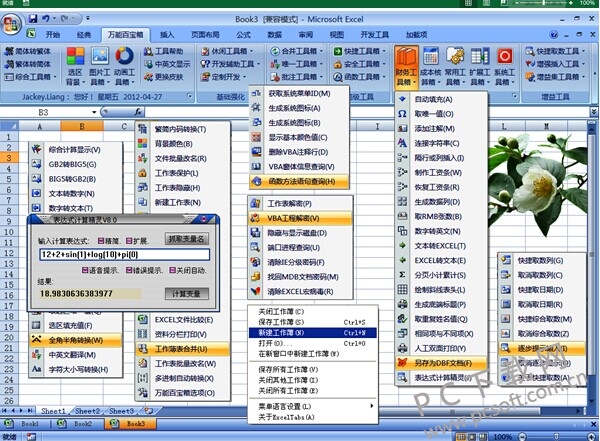Open the Name Box dropdown arrow
Image resolution: width=600 pixels, height=441 pixels.
(94, 112)
